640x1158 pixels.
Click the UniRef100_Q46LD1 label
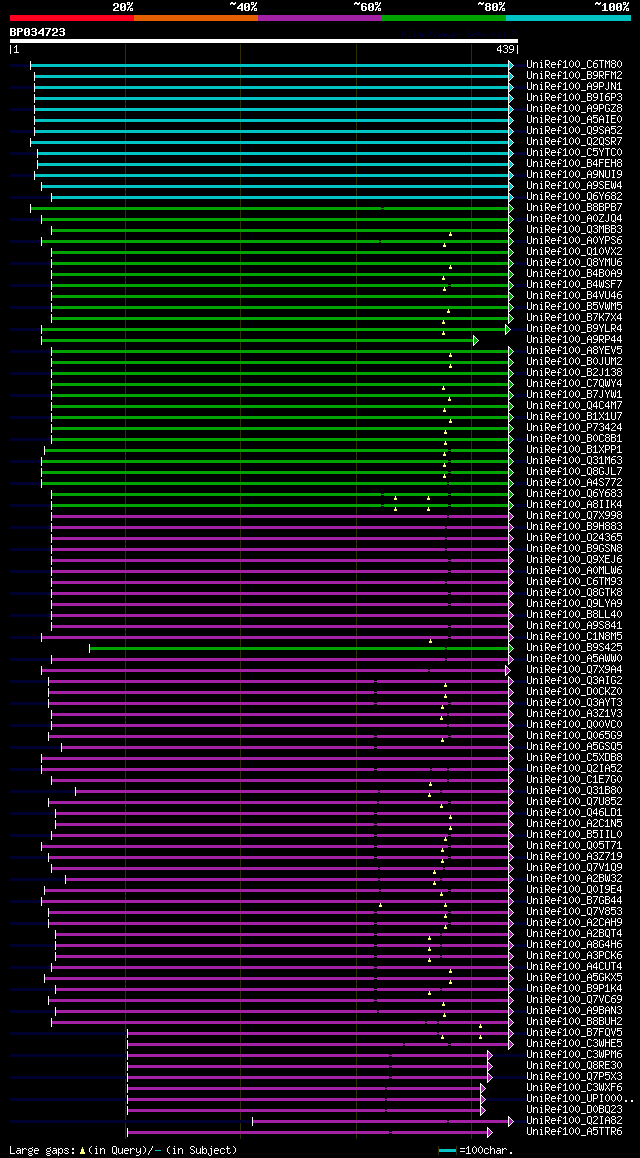[x=574, y=812]
